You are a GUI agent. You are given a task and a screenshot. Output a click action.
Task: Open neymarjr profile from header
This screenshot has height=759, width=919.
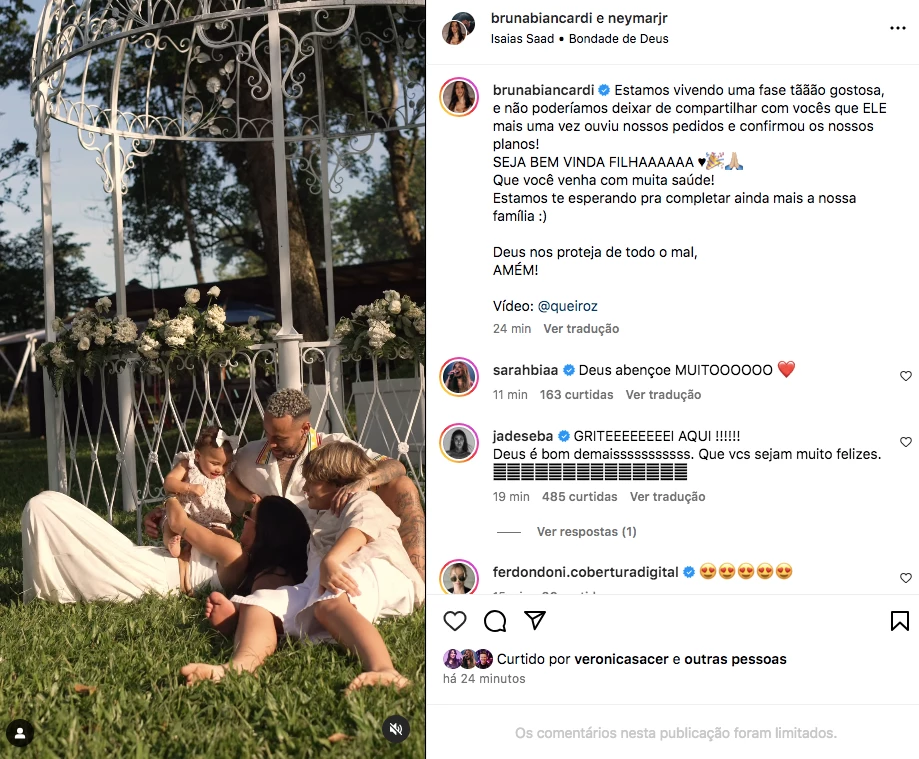pos(638,18)
